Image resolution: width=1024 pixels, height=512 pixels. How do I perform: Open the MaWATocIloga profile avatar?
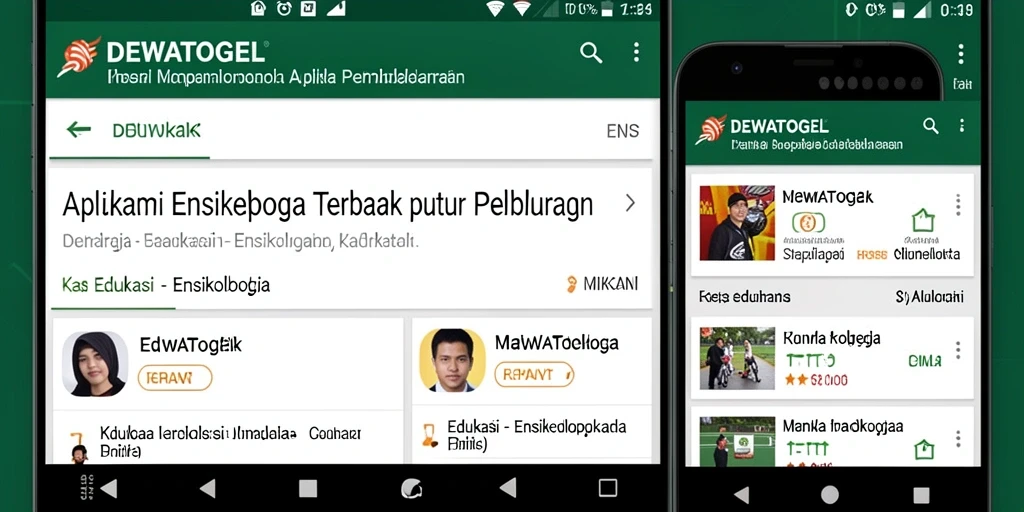point(453,360)
